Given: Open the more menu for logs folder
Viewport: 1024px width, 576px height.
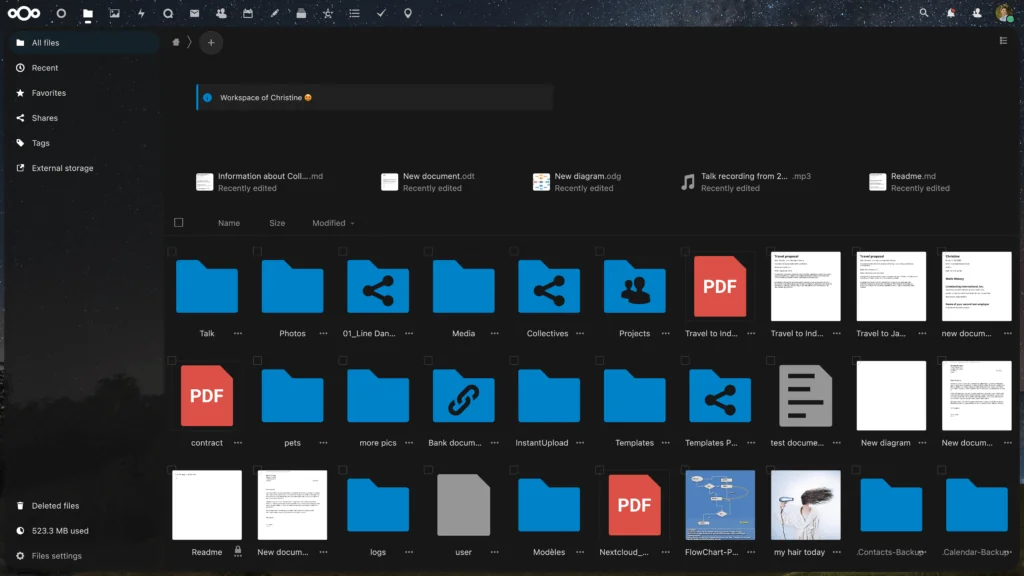Looking at the screenshot, I should coord(409,552).
